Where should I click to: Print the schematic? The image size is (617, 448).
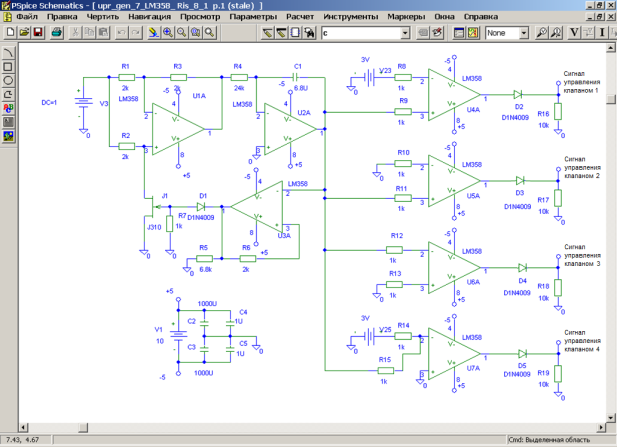(x=57, y=32)
